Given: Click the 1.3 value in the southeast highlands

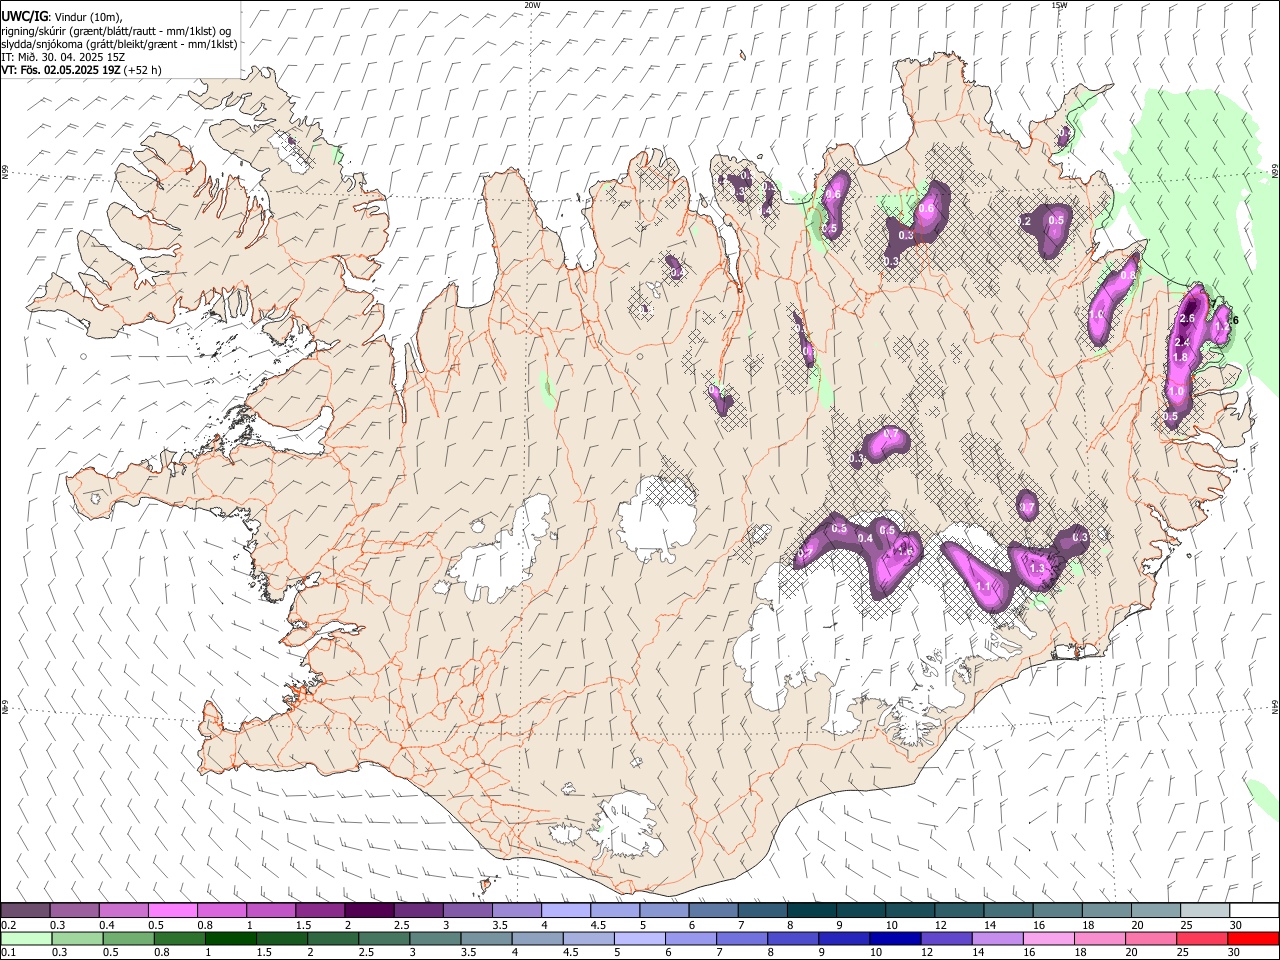Looking at the screenshot, I should 1037,568.
